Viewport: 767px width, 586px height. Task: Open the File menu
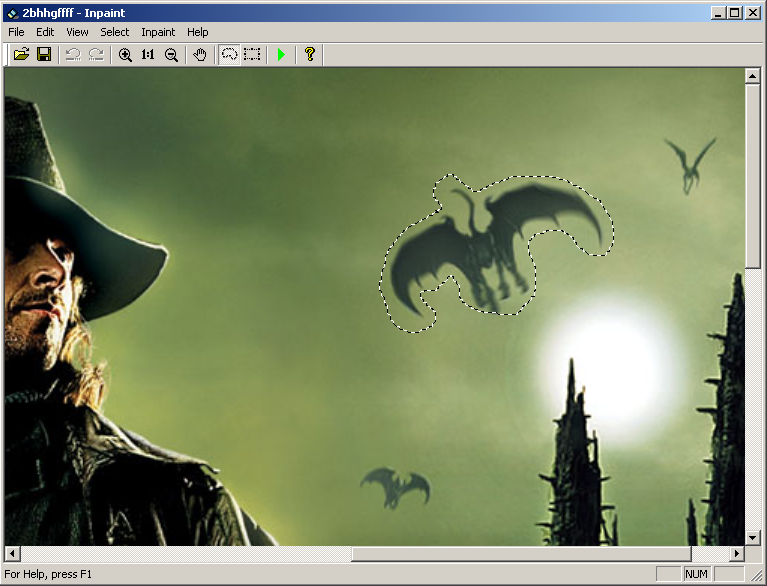(x=16, y=32)
